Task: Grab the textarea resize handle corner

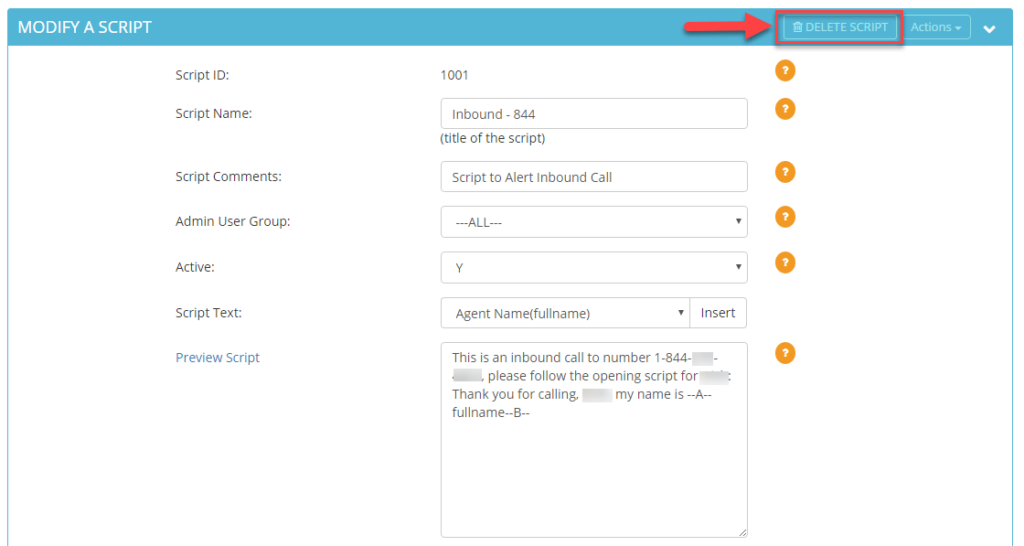Action: pyautogui.click(x=743, y=533)
